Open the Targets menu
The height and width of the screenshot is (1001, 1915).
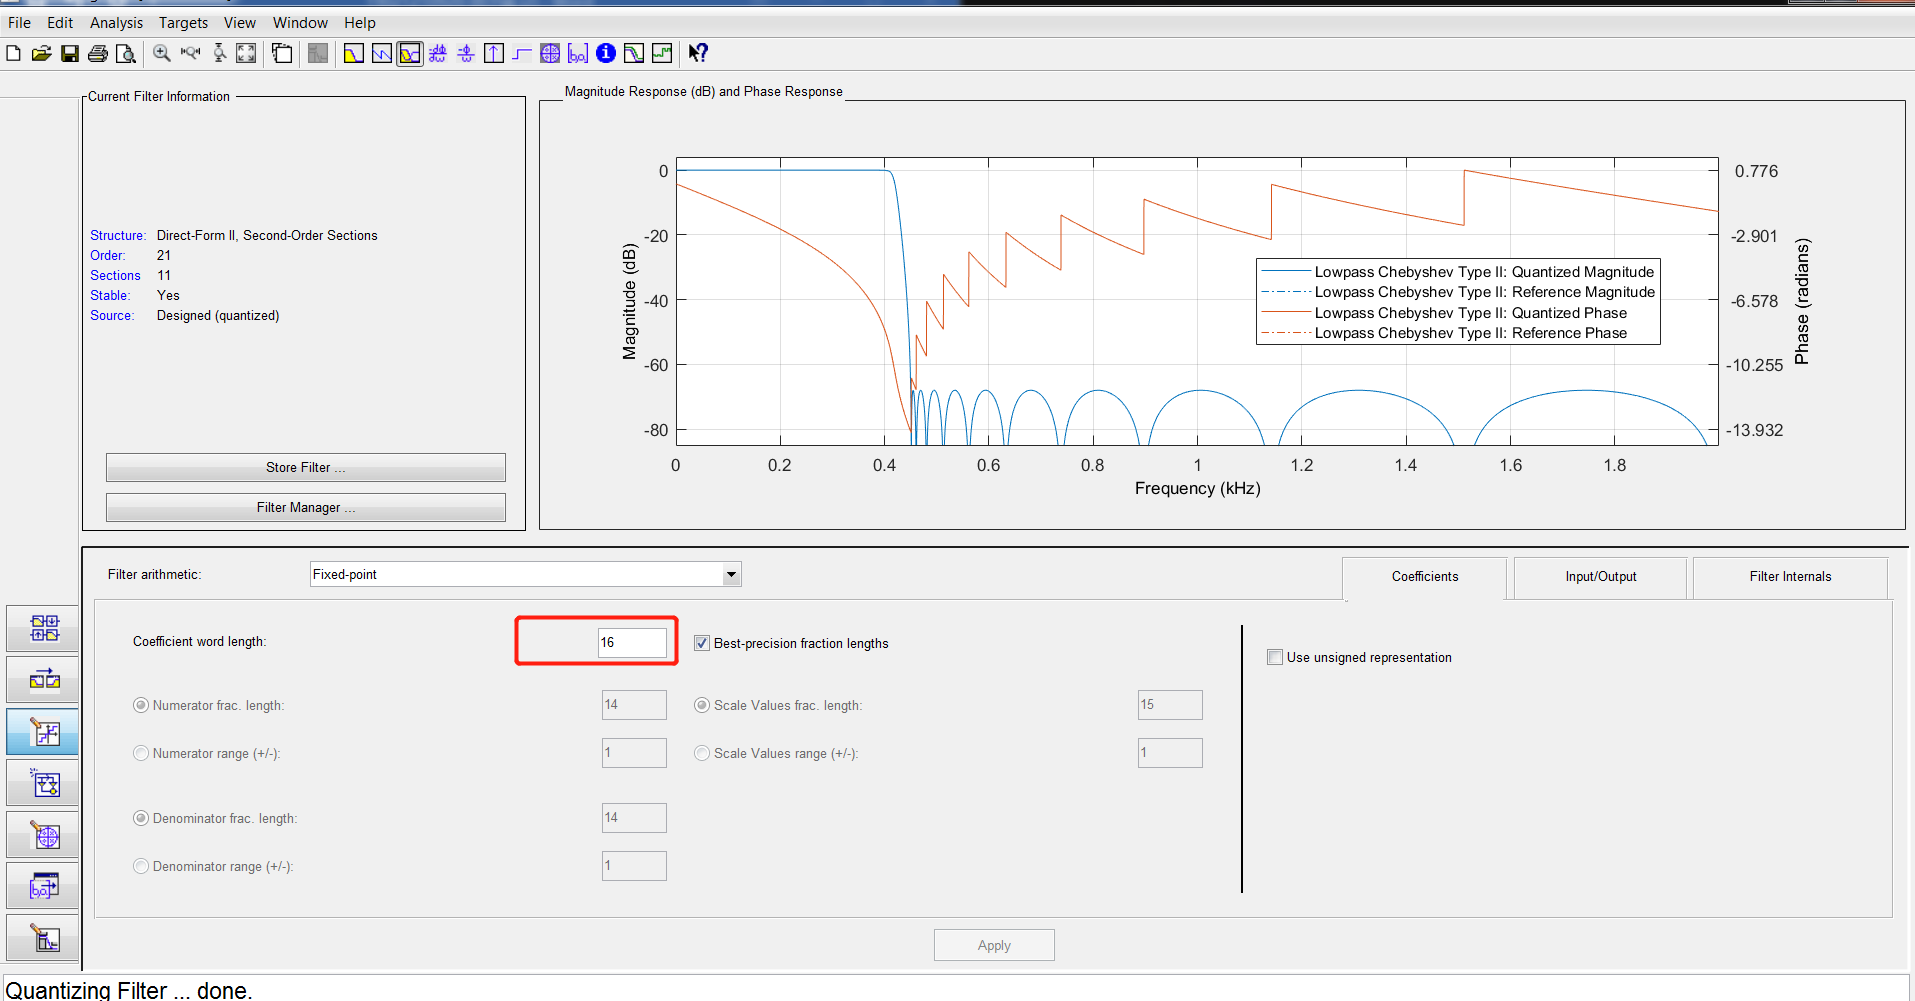[183, 22]
